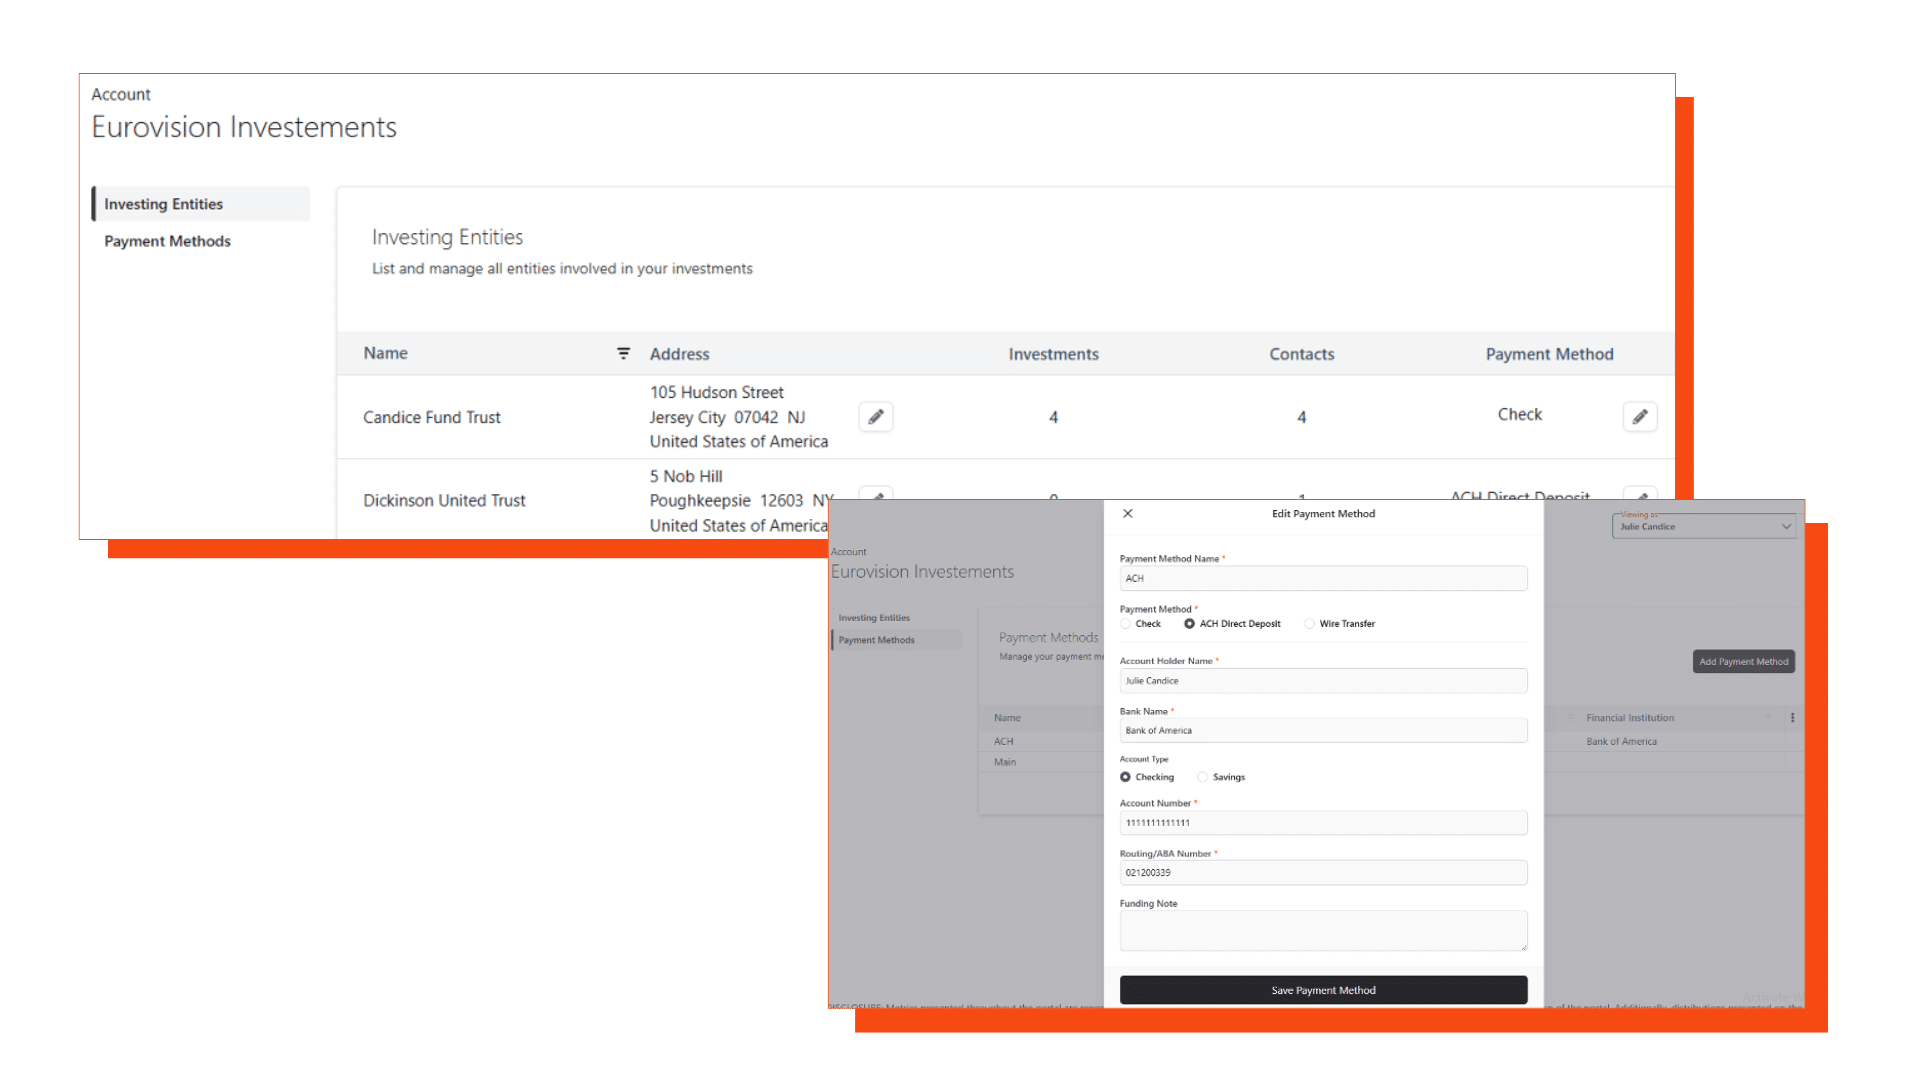The height and width of the screenshot is (1080, 1920).
Task: Edit Candice Fund Trust payment method pencil
Action: [1639, 417]
